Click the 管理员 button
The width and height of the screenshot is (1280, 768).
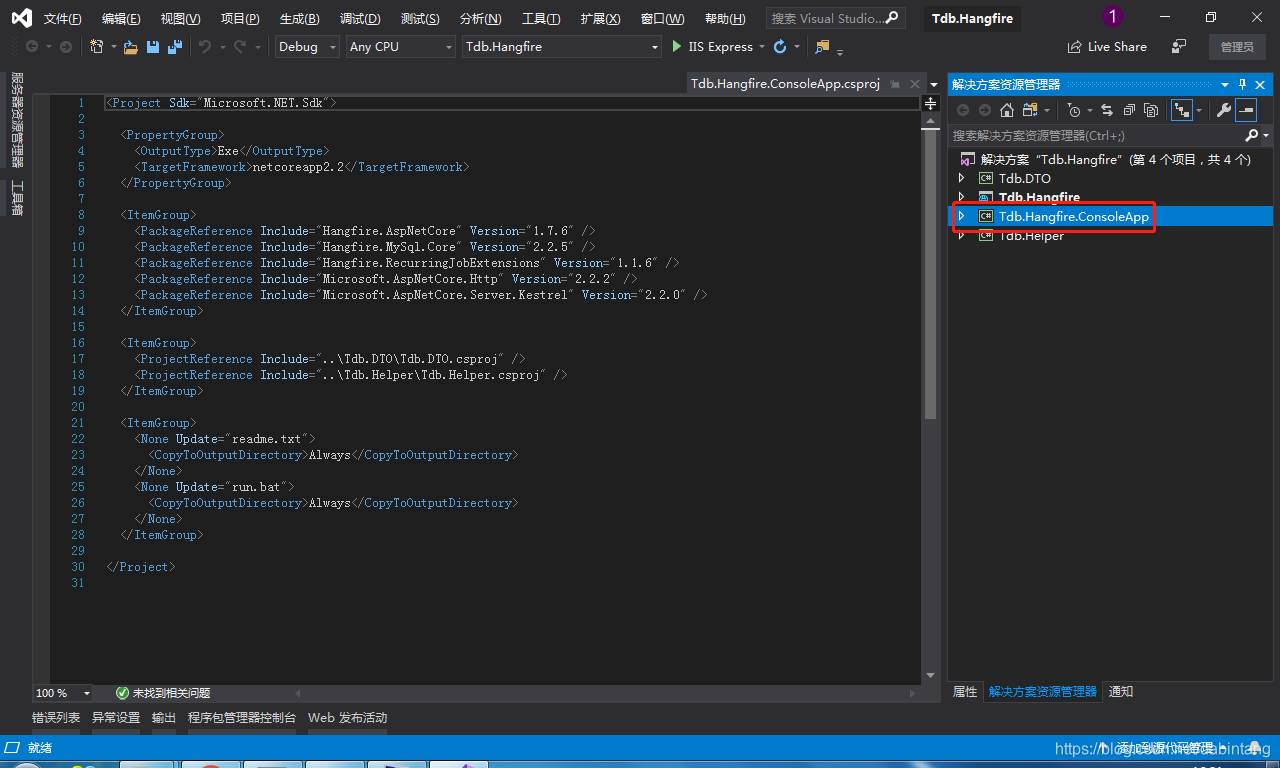(1237, 47)
